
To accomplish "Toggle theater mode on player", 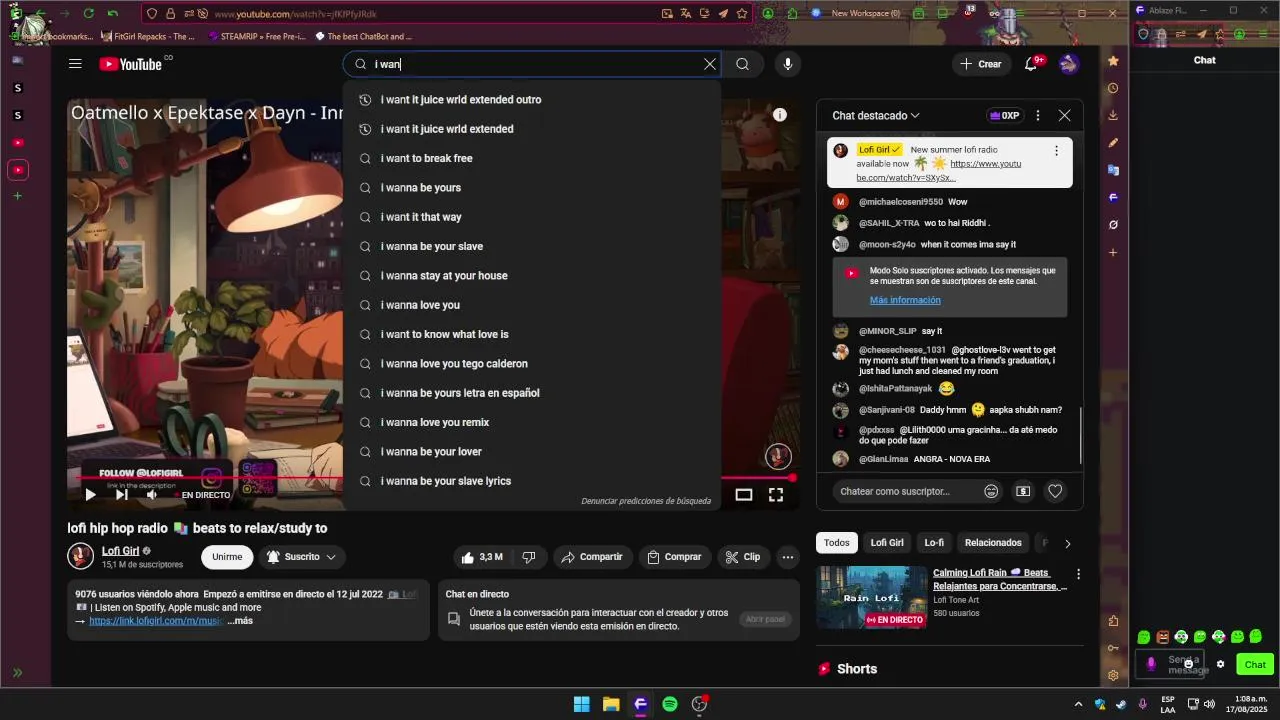I will tap(744, 494).
